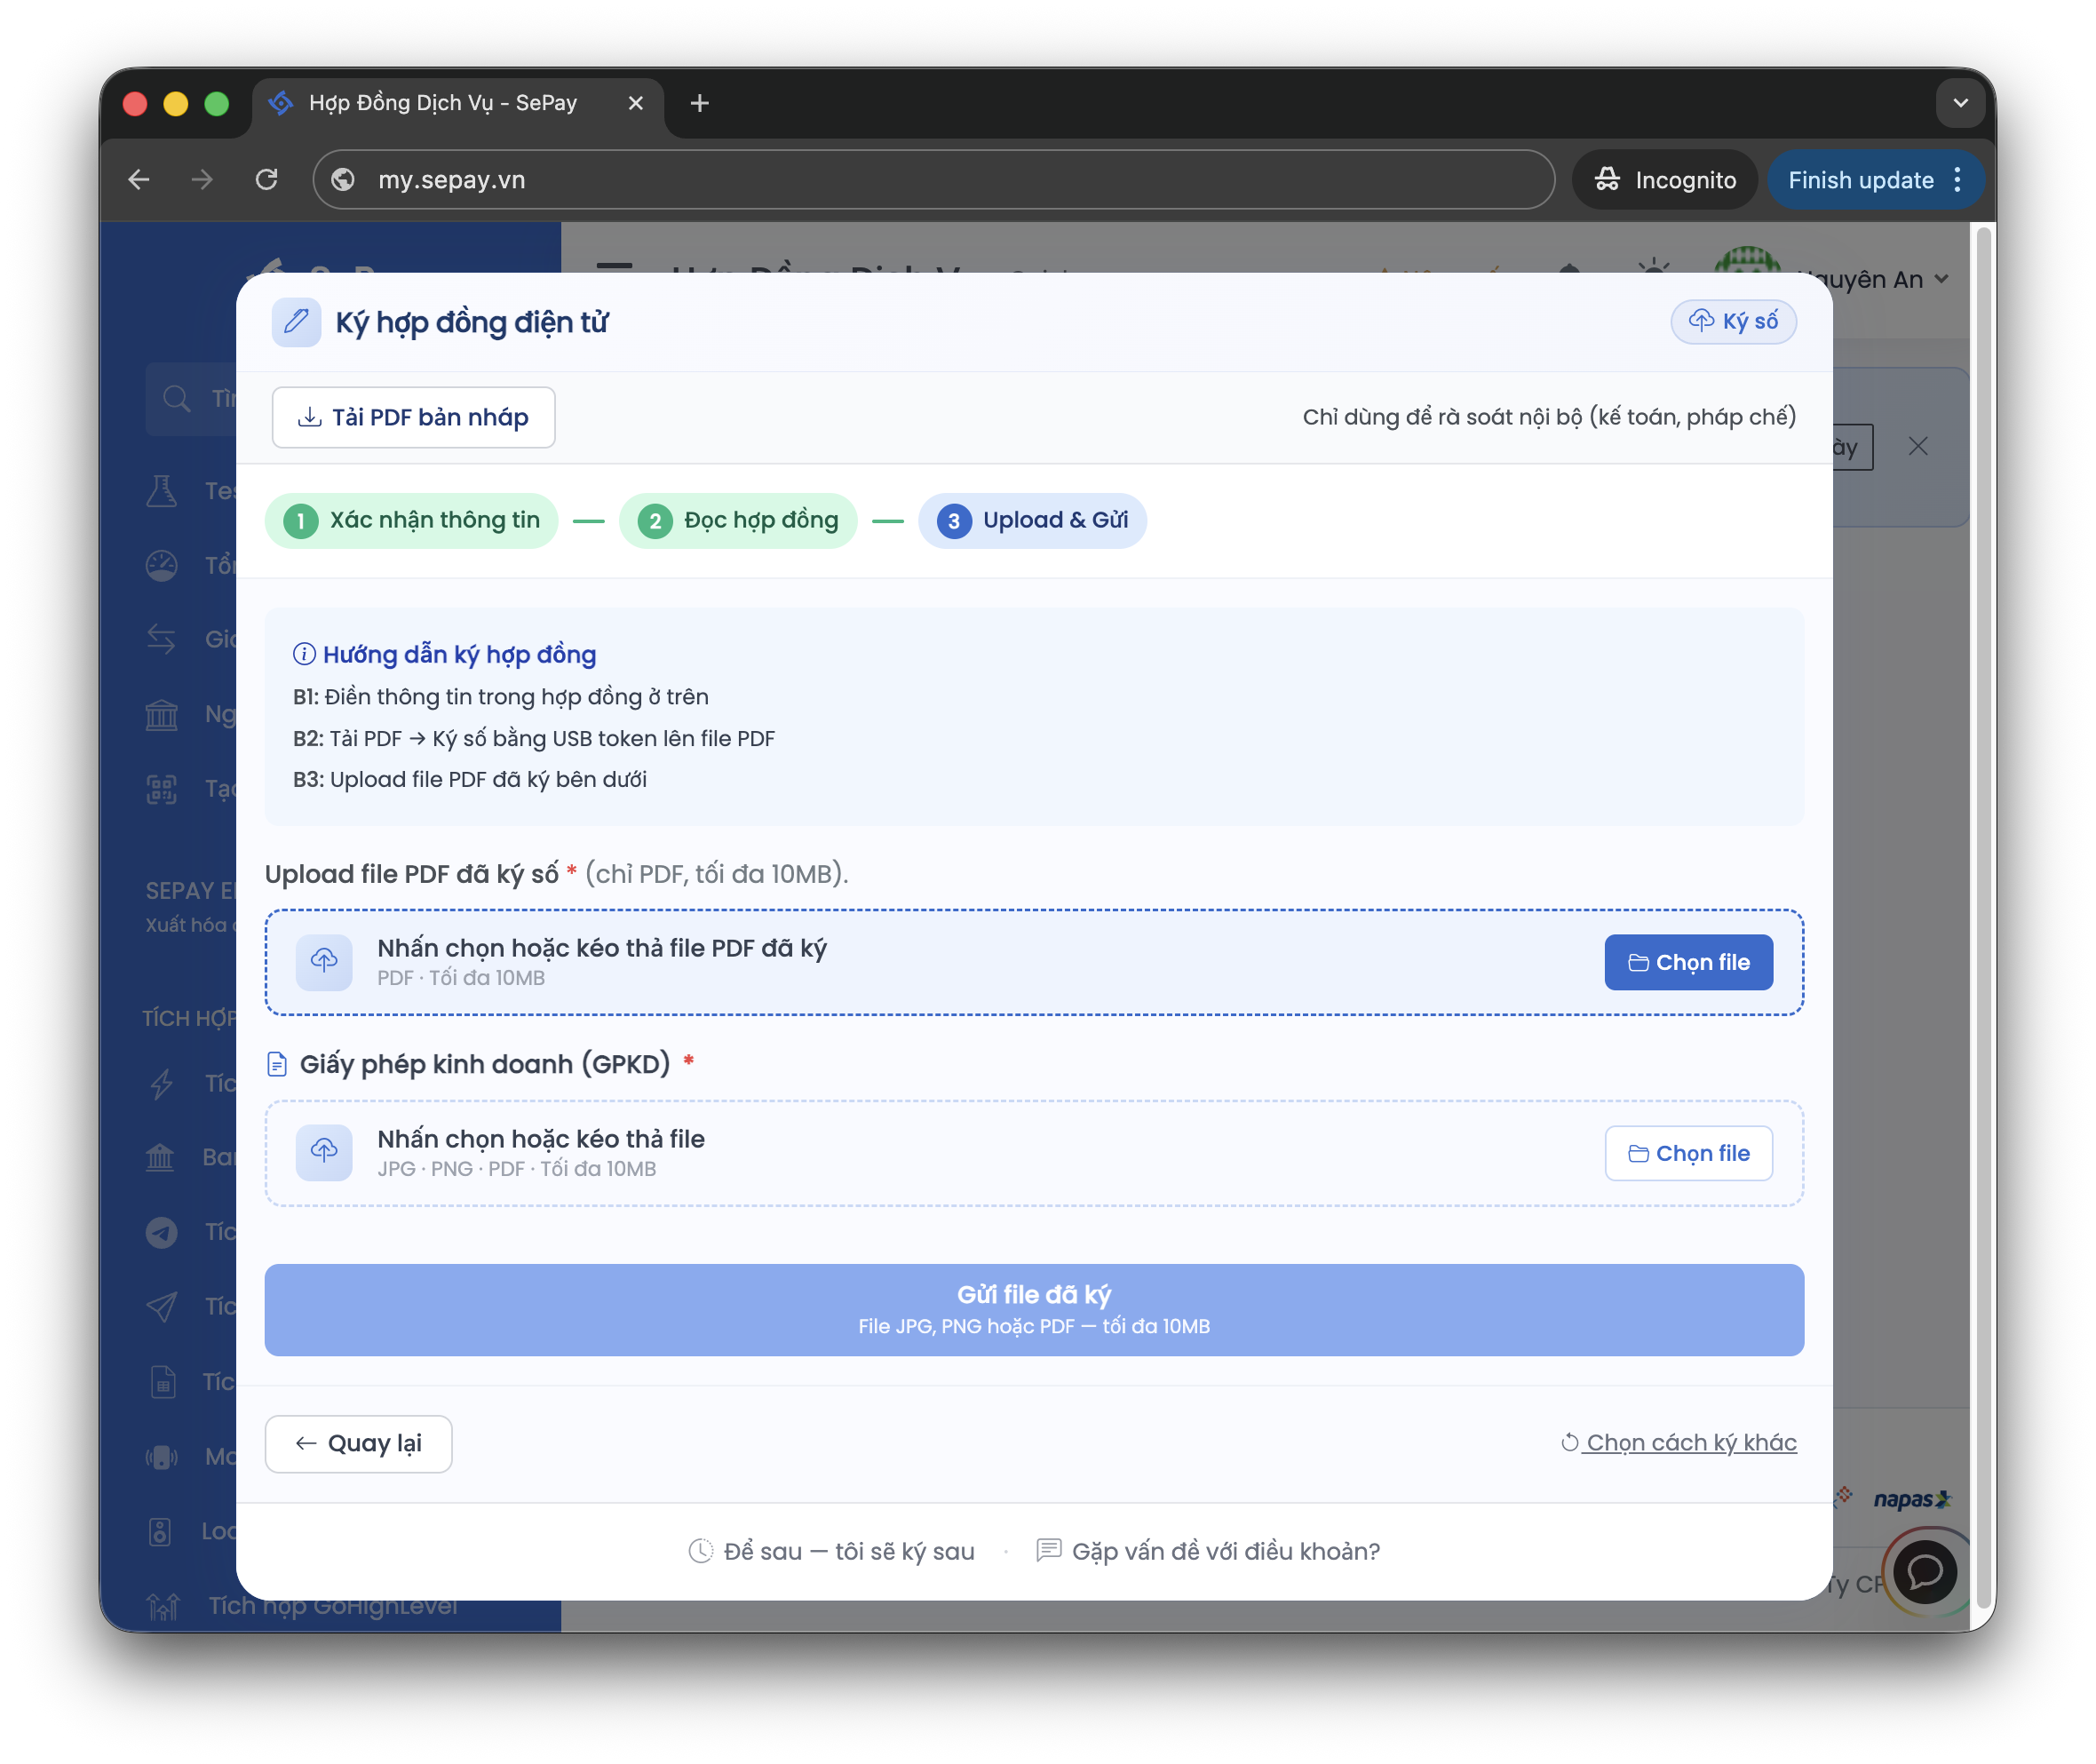This screenshot has width=2096, height=1764.
Task: Reload the page in browser toolbar
Action: click(266, 179)
